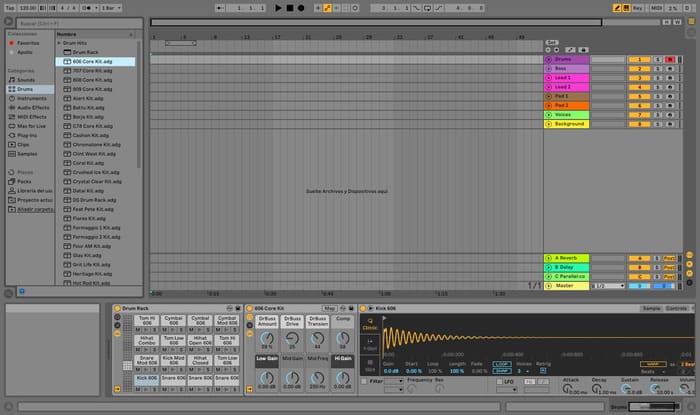Toggle browser preview headphone button
The width and height of the screenshot is (700, 415).
point(22,291)
